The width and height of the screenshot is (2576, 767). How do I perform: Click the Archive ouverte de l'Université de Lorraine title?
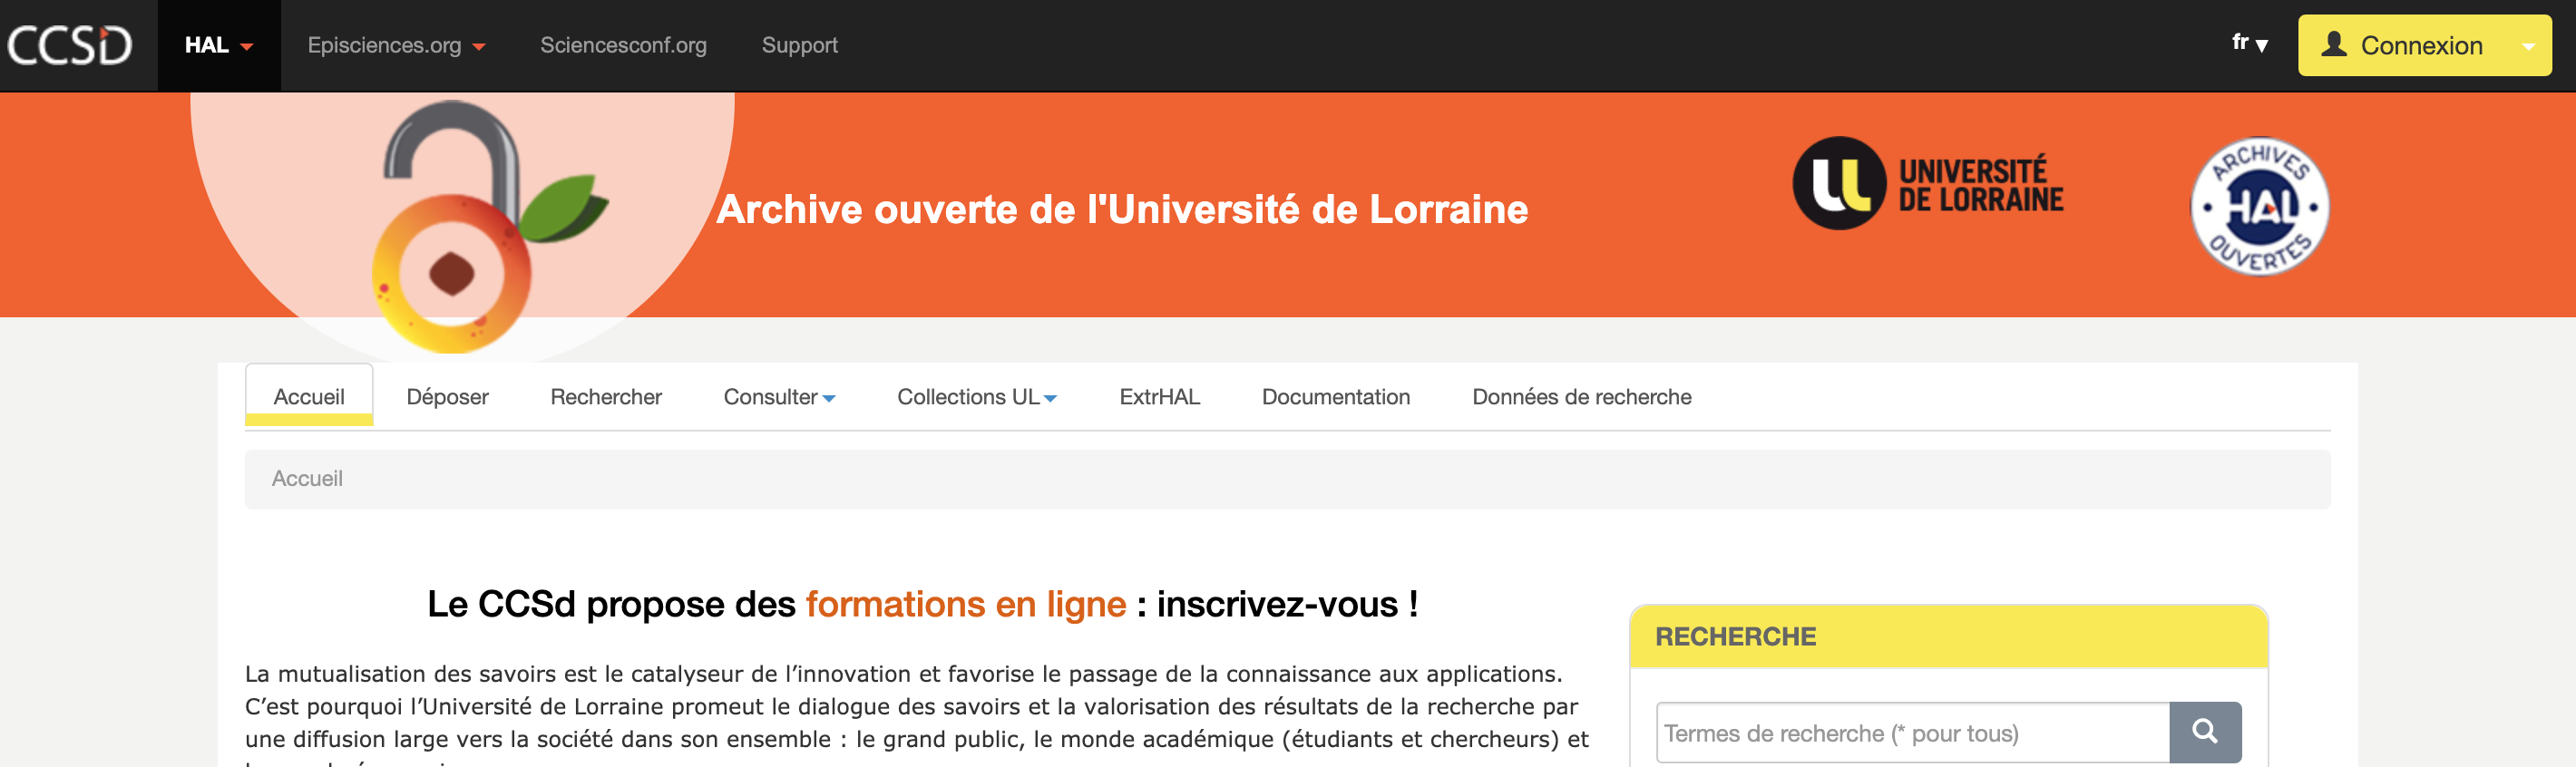(1122, 210)
